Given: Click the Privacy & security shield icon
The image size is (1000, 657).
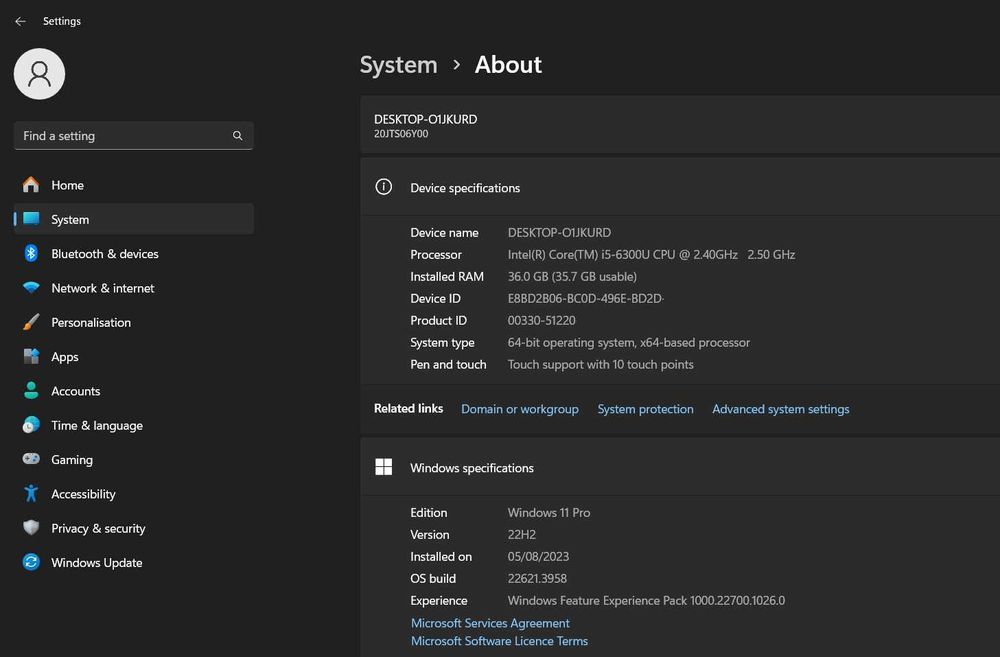Looking at the screenshot, I should point(31,528).
